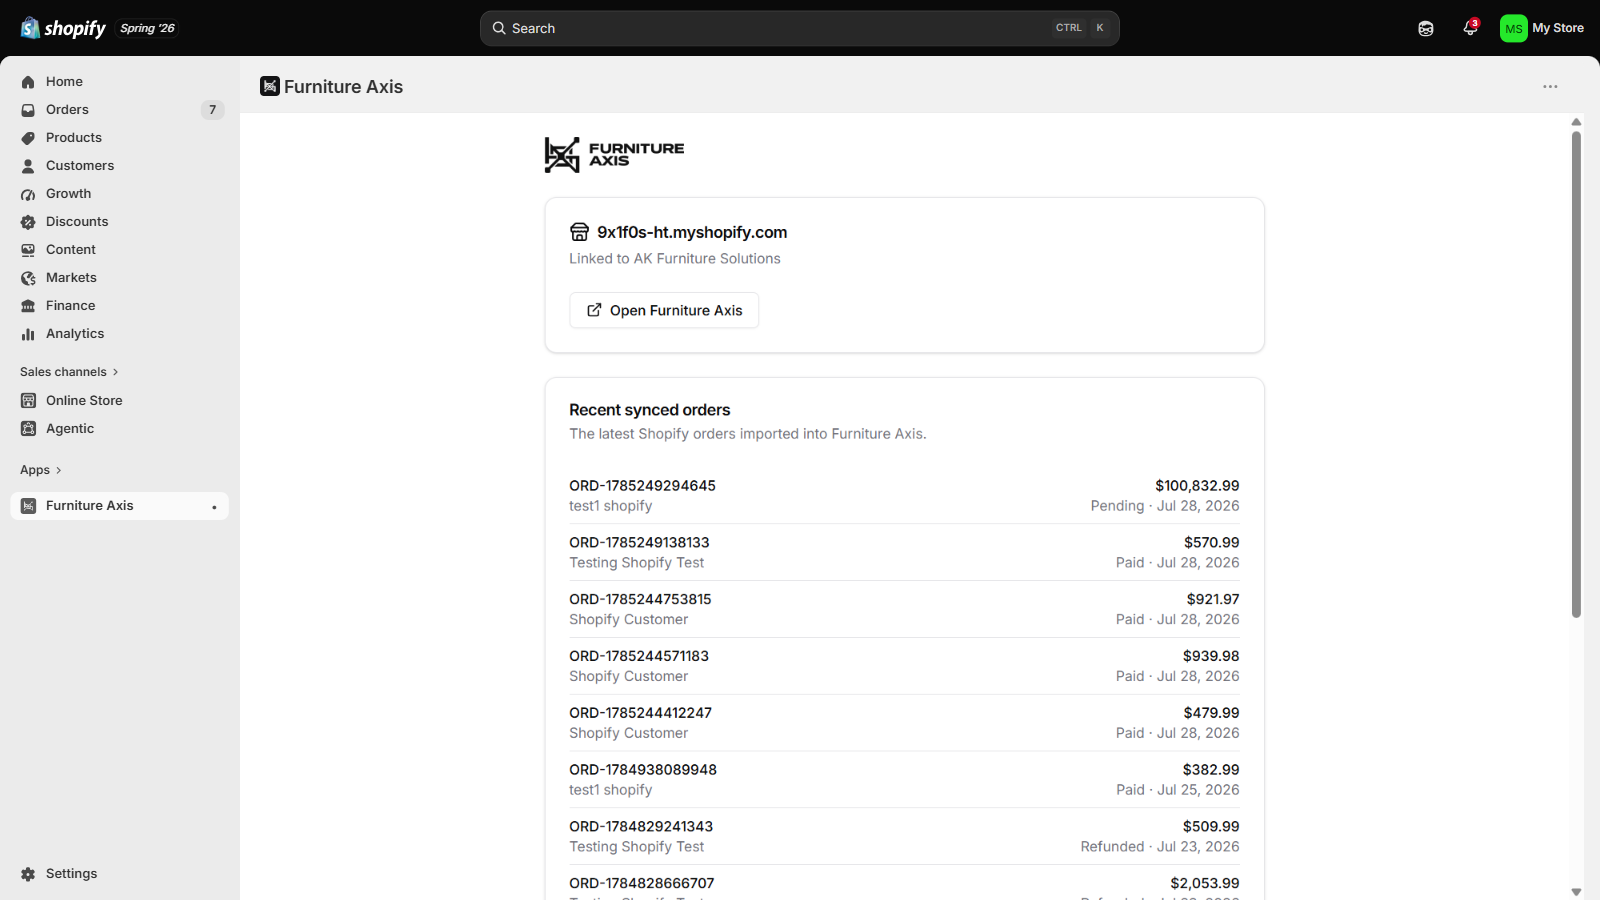Screen dimensions: 1600x900
Task: Click the Growth gauge icon
Action: tap(28, 194)
